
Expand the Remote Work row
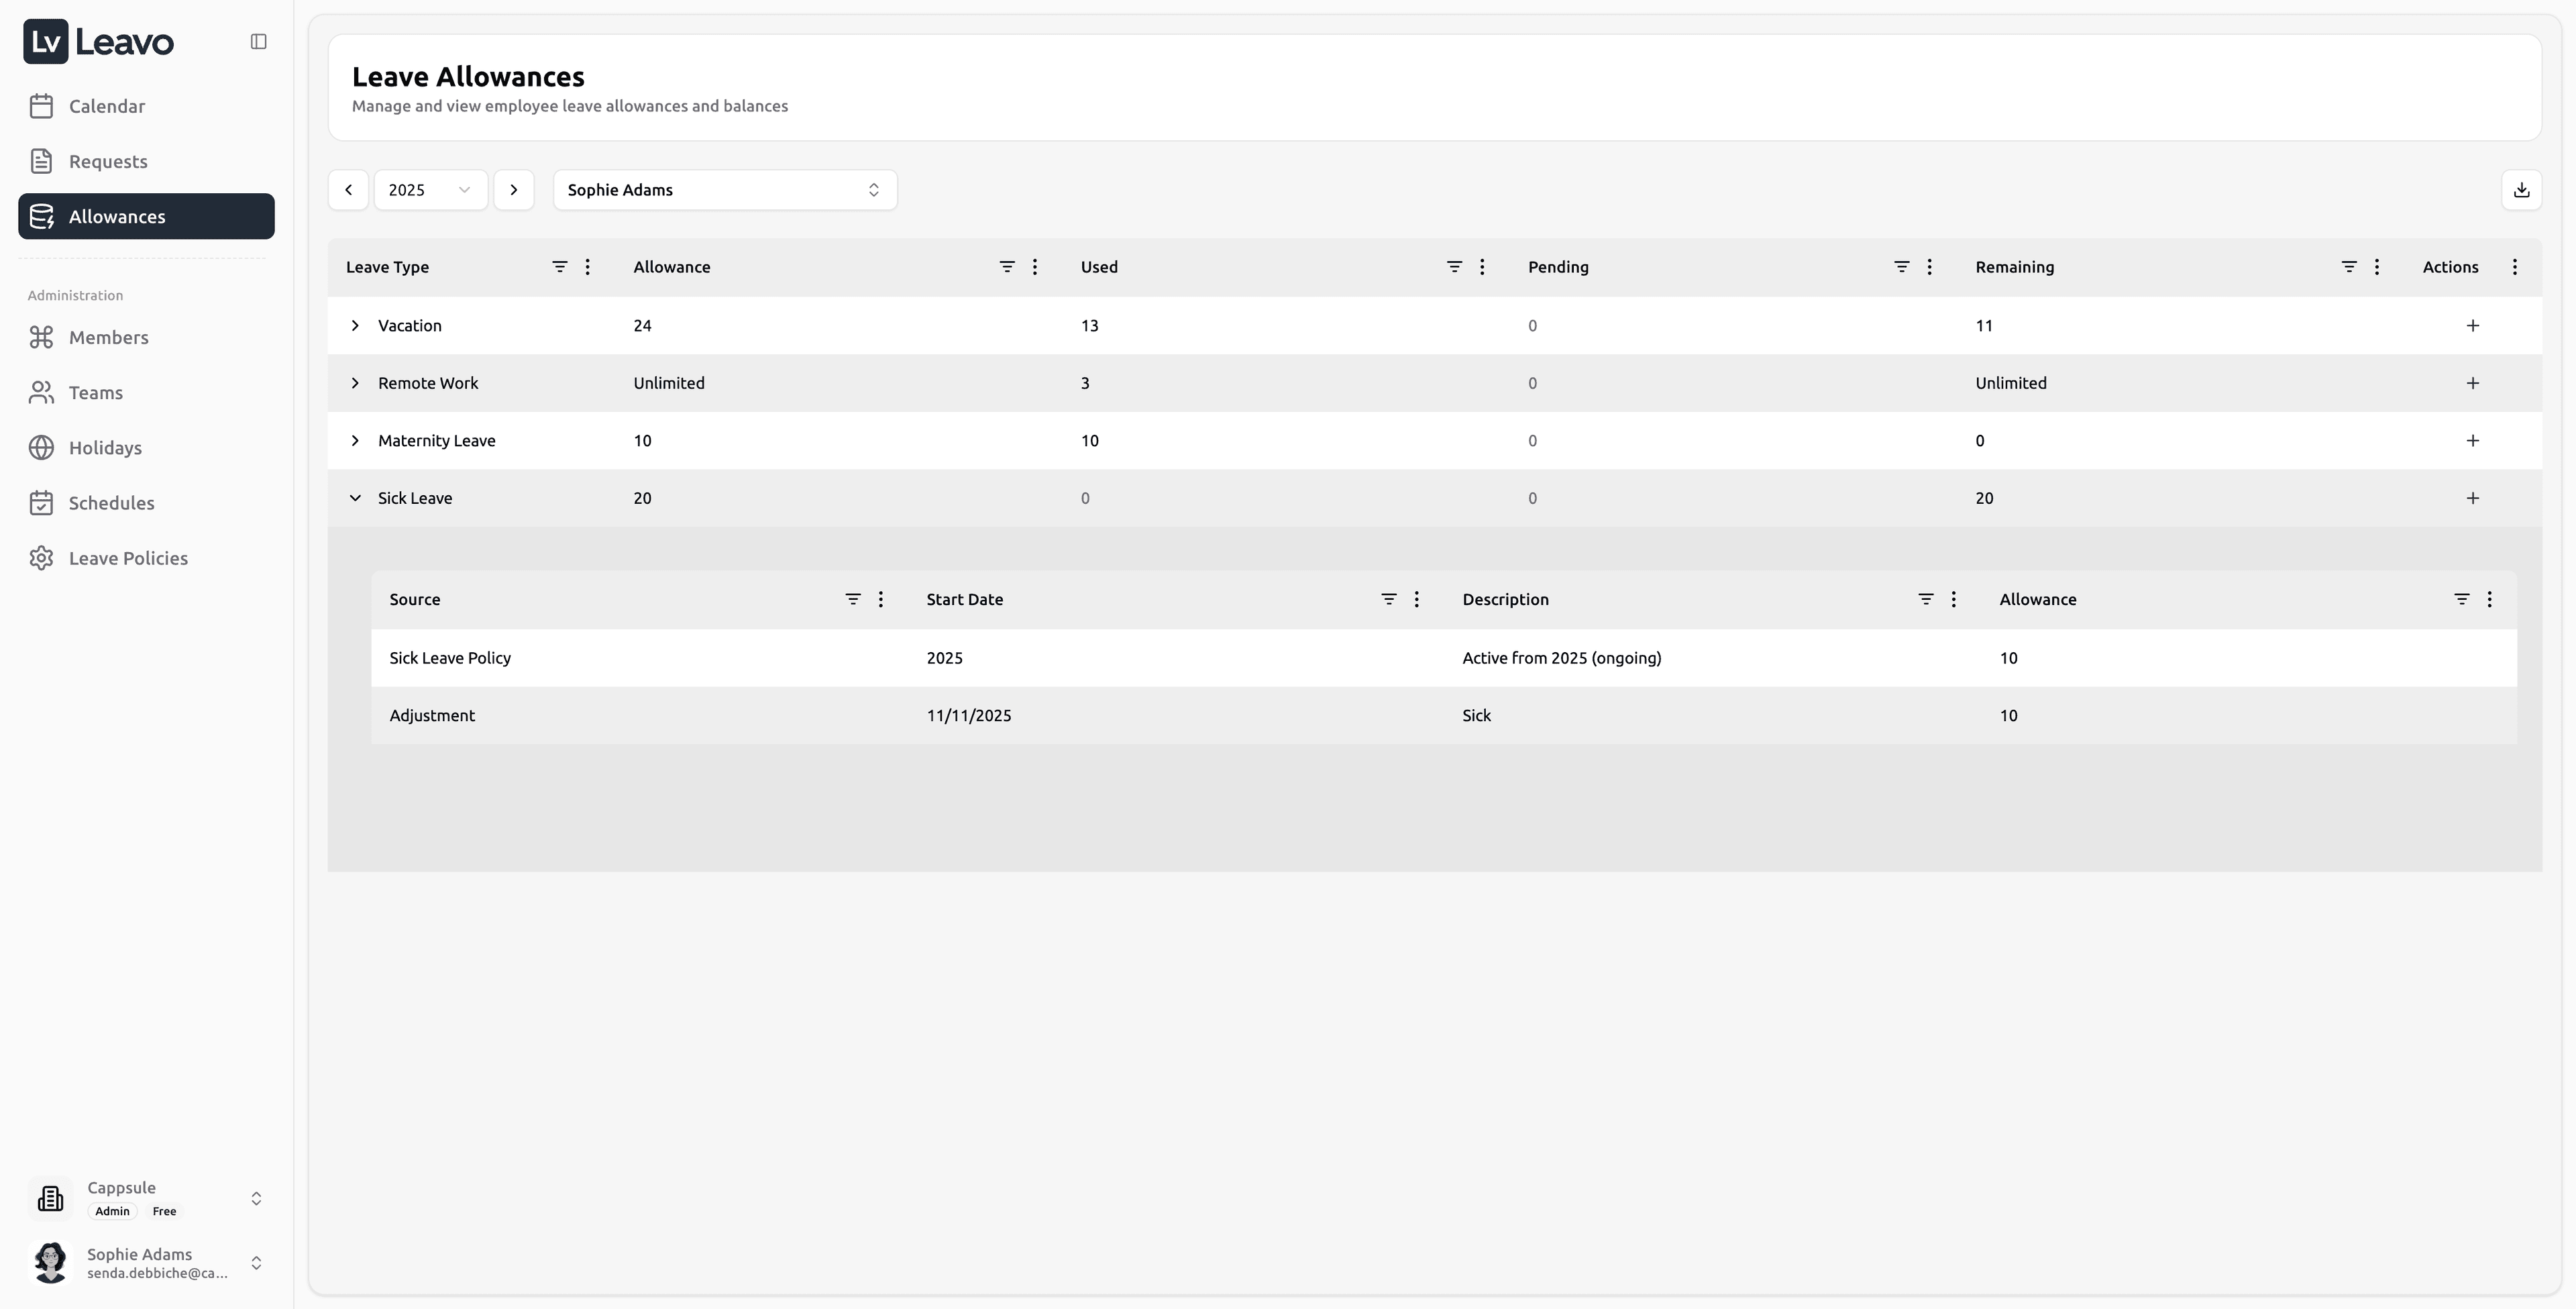(x=355, y=383)
